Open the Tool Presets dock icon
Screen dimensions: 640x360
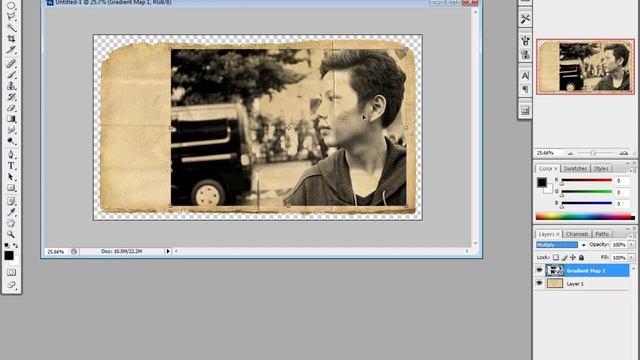525,19
